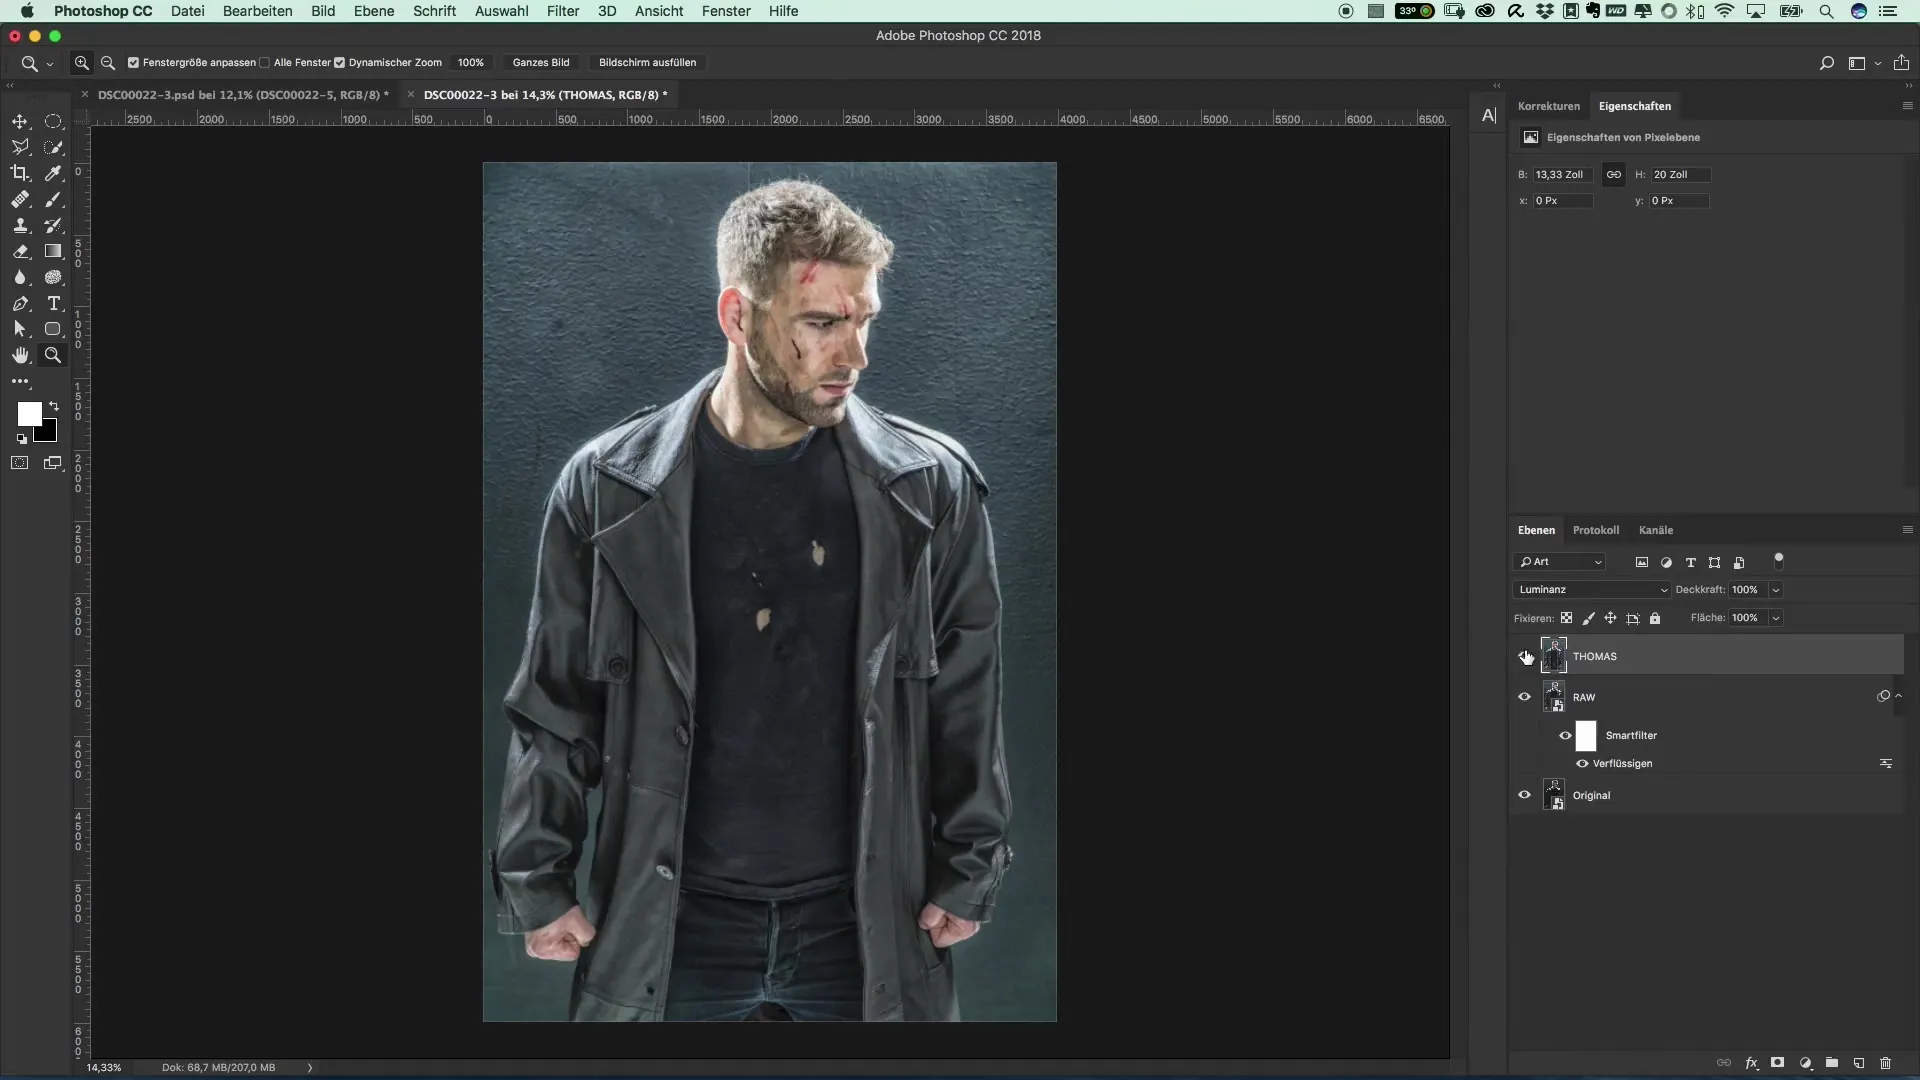Screen dimensions: 1920x1080
Task: Reset to default foreground and background colors
Action: (x=22, y=439)
